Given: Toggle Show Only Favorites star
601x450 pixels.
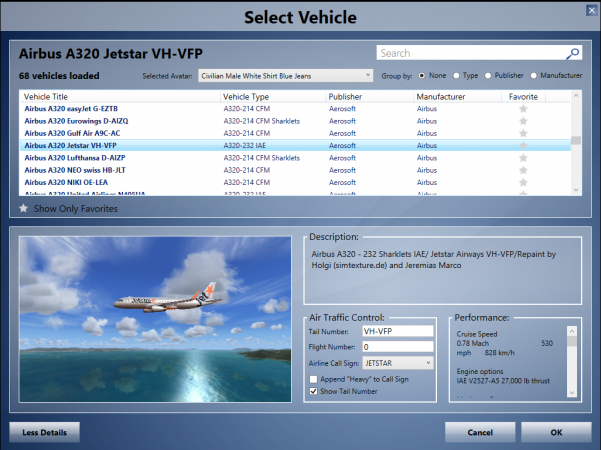Looking at the screenshot, I should tap(24, 209).
